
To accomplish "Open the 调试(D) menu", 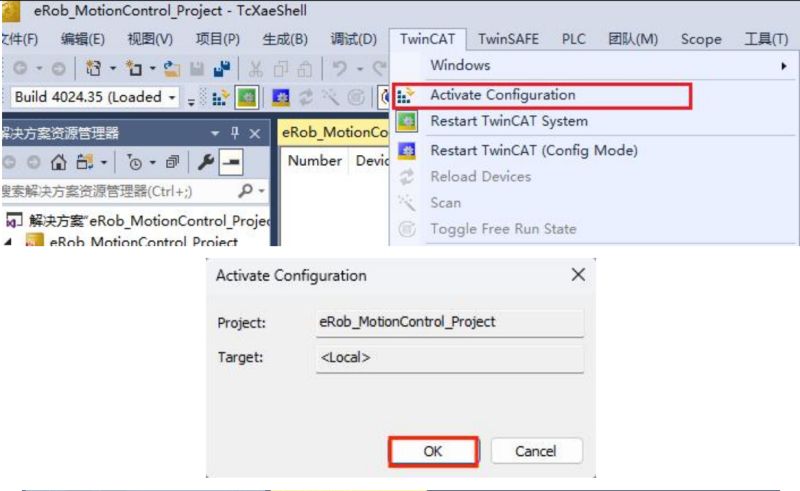I will (353, 39).
